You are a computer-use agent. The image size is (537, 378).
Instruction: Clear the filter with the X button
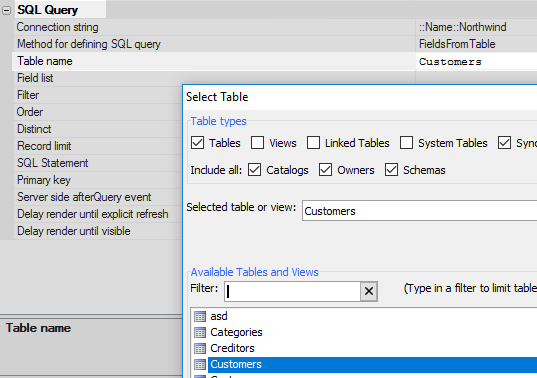[369, 291]
